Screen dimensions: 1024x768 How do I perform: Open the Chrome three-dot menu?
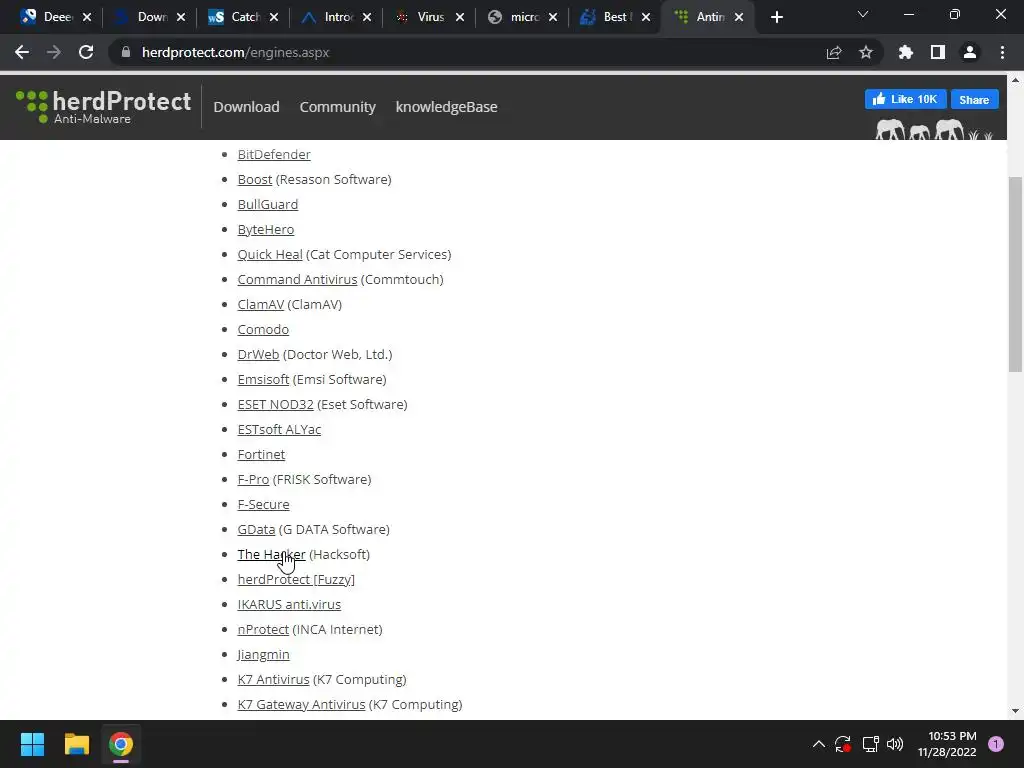pyautogui.click(x=1002, y=52)
